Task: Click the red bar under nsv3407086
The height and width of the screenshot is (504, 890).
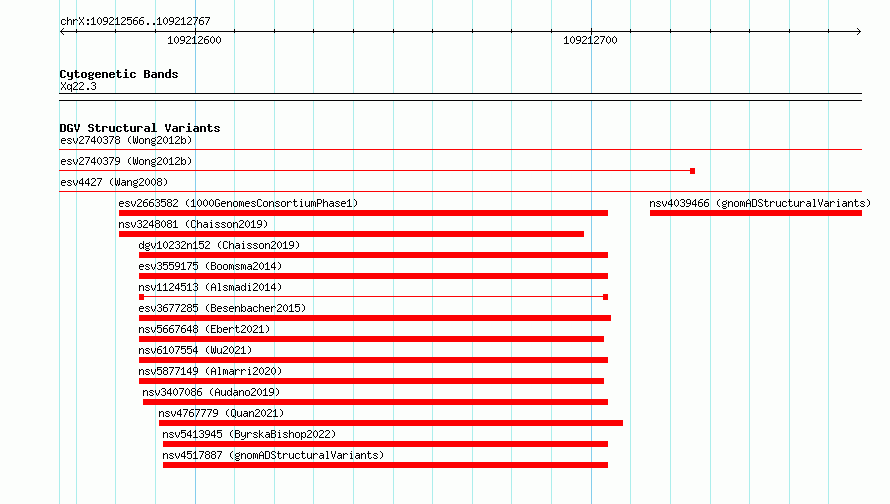Action: point(376,402)
